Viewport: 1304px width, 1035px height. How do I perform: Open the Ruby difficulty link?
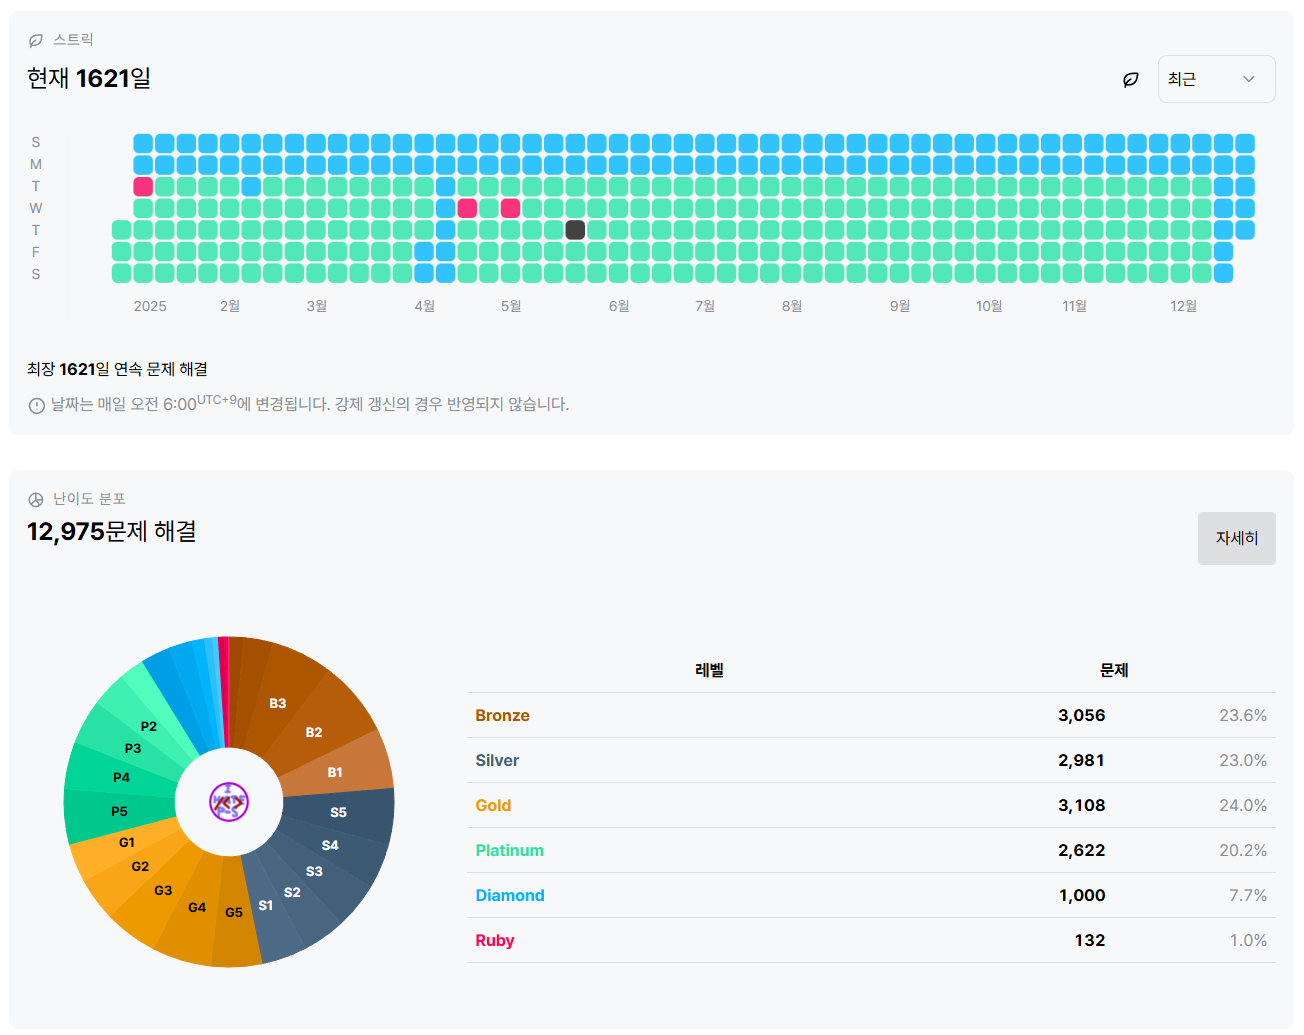pos(495,940)
